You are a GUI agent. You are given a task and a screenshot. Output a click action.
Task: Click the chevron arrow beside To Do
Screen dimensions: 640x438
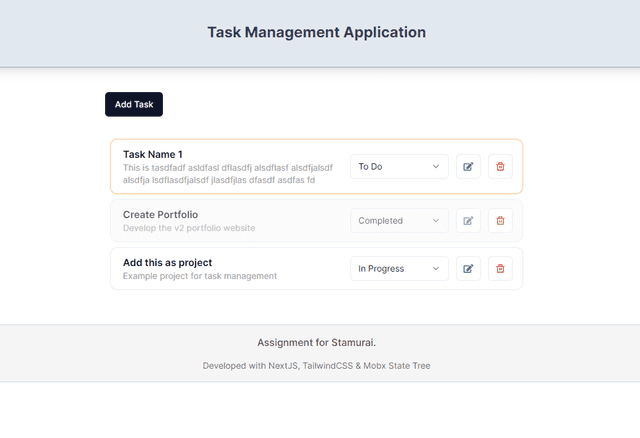(x=436, y=166)
